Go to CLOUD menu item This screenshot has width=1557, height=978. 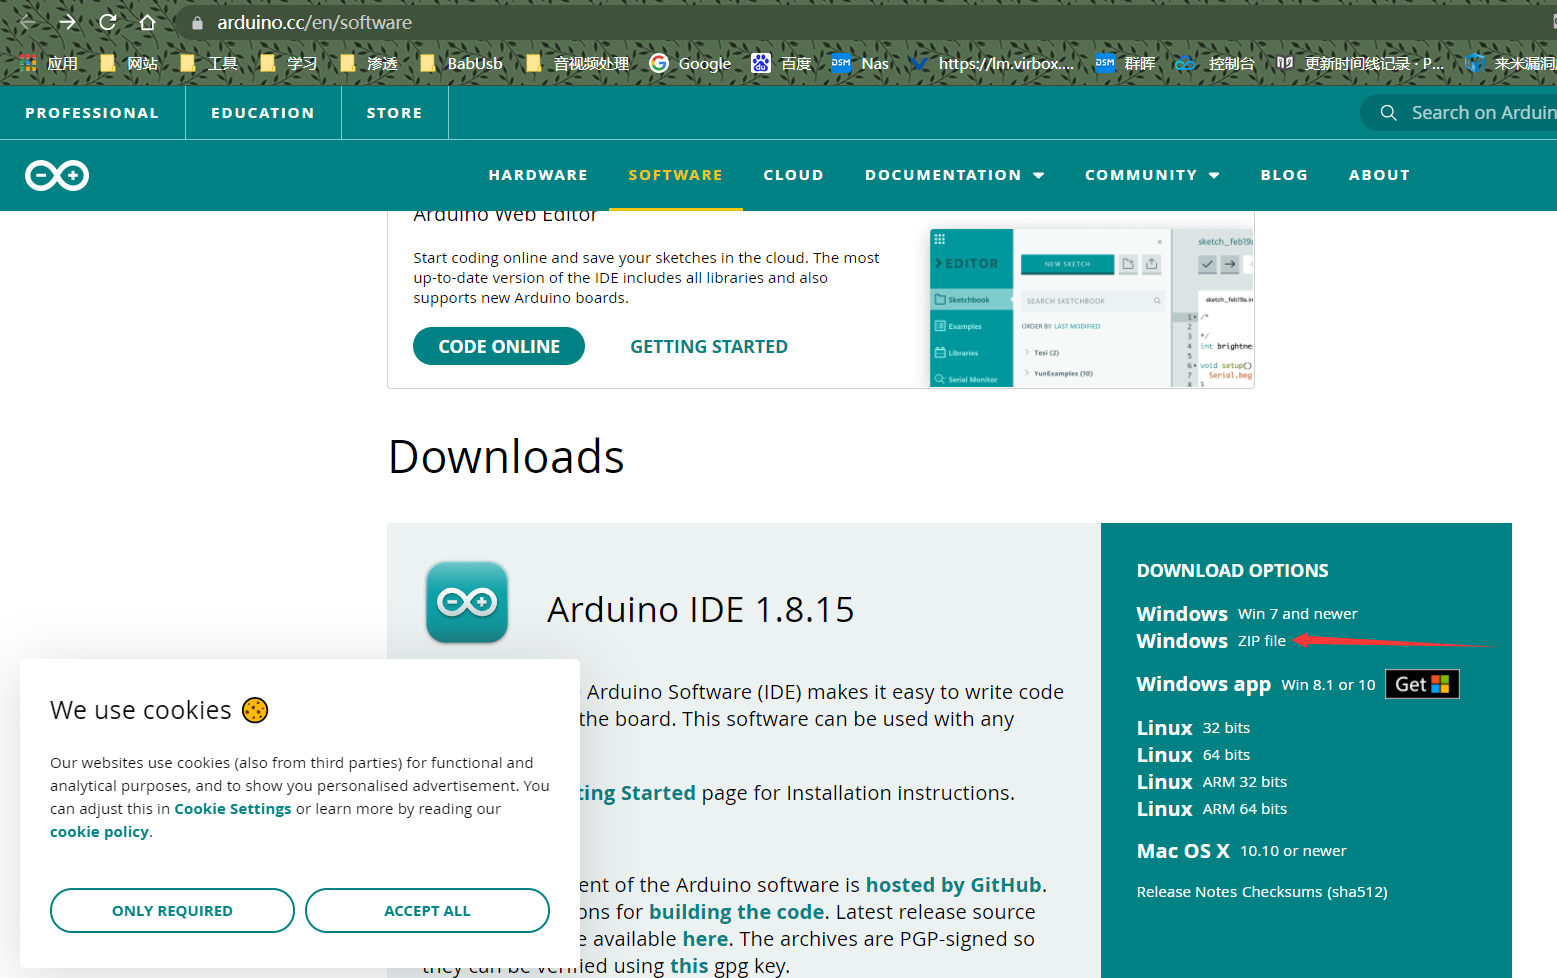tap(794, 175)
